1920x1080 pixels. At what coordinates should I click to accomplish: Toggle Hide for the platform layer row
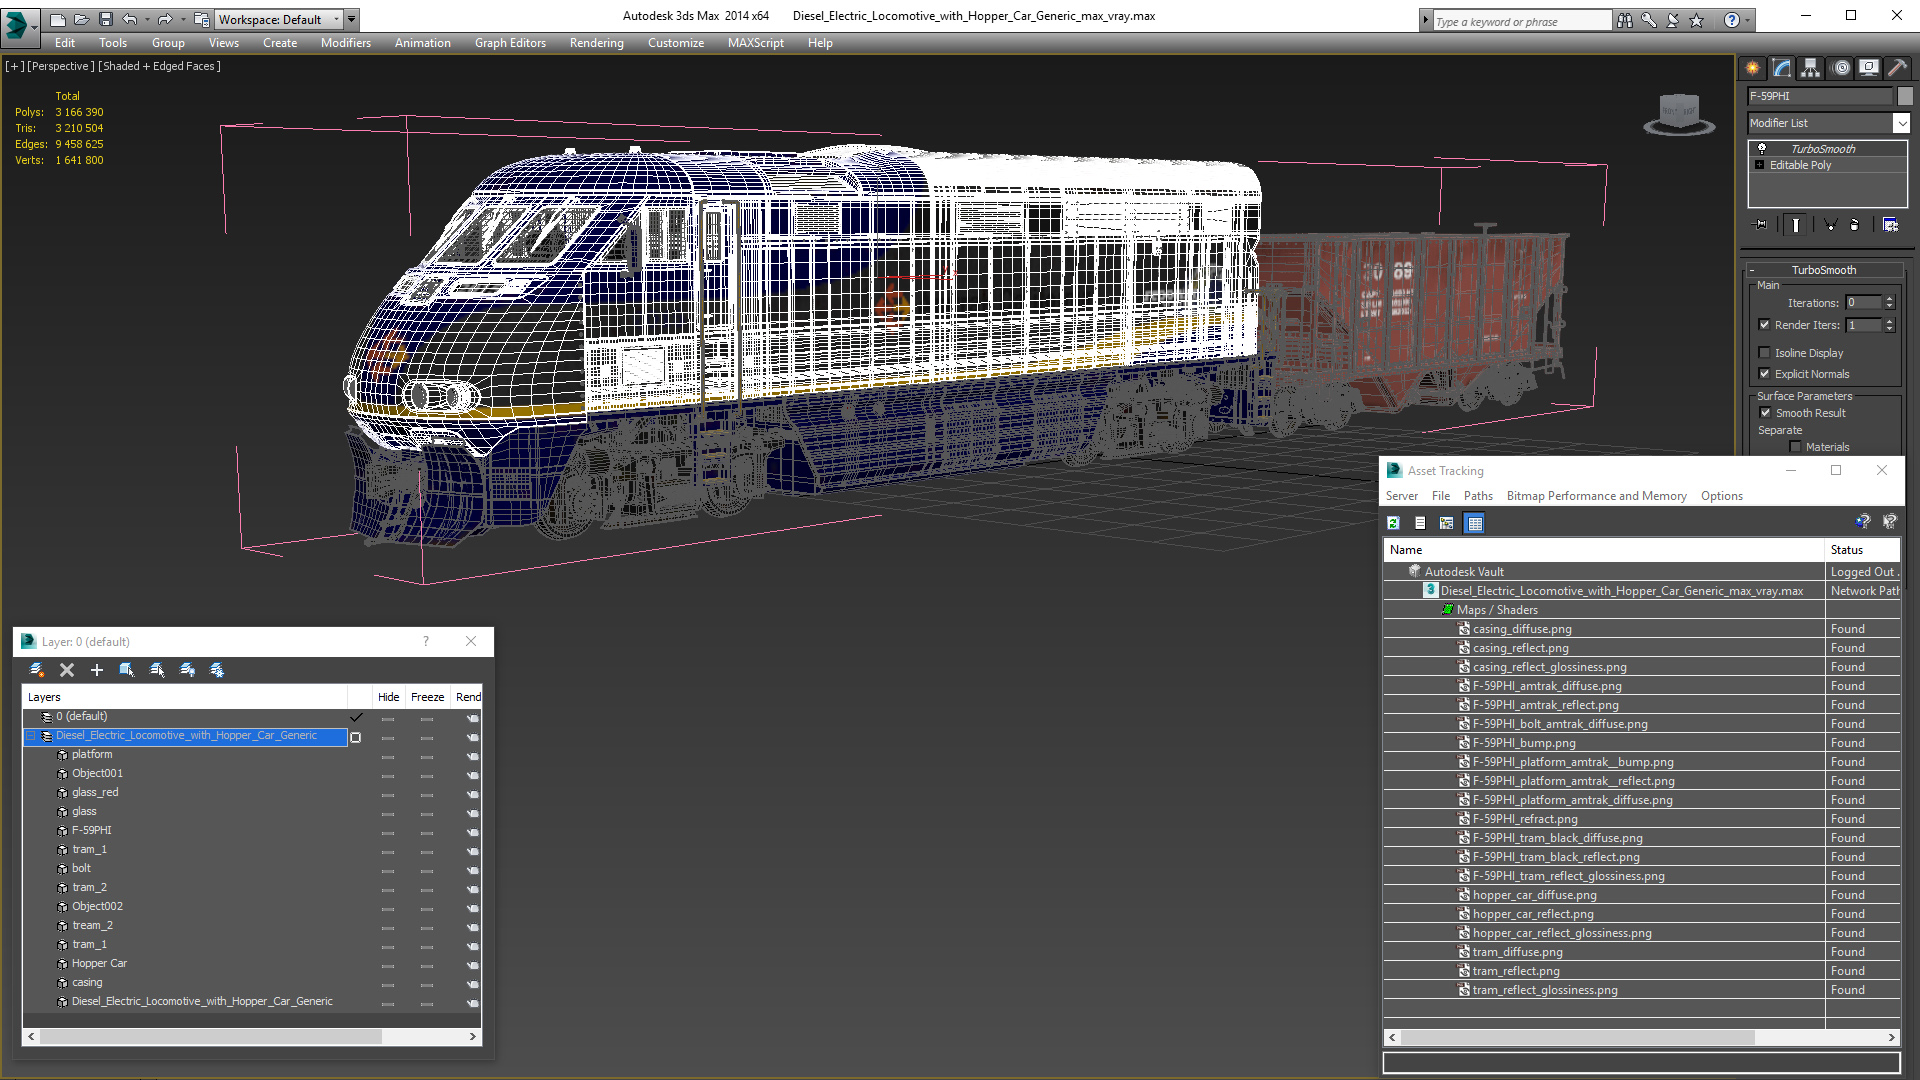click(388, 756)
